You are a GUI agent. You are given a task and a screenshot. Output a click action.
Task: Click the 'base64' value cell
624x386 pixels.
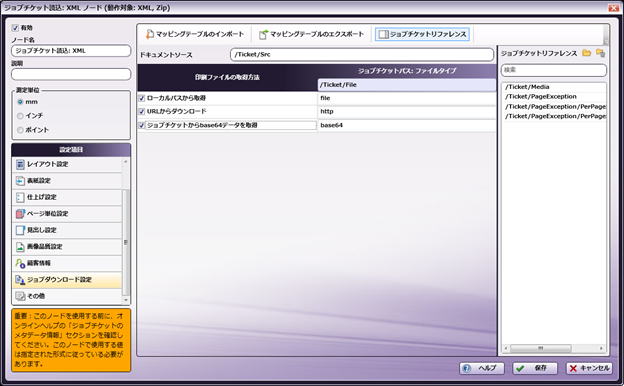[x=407, y=125]
